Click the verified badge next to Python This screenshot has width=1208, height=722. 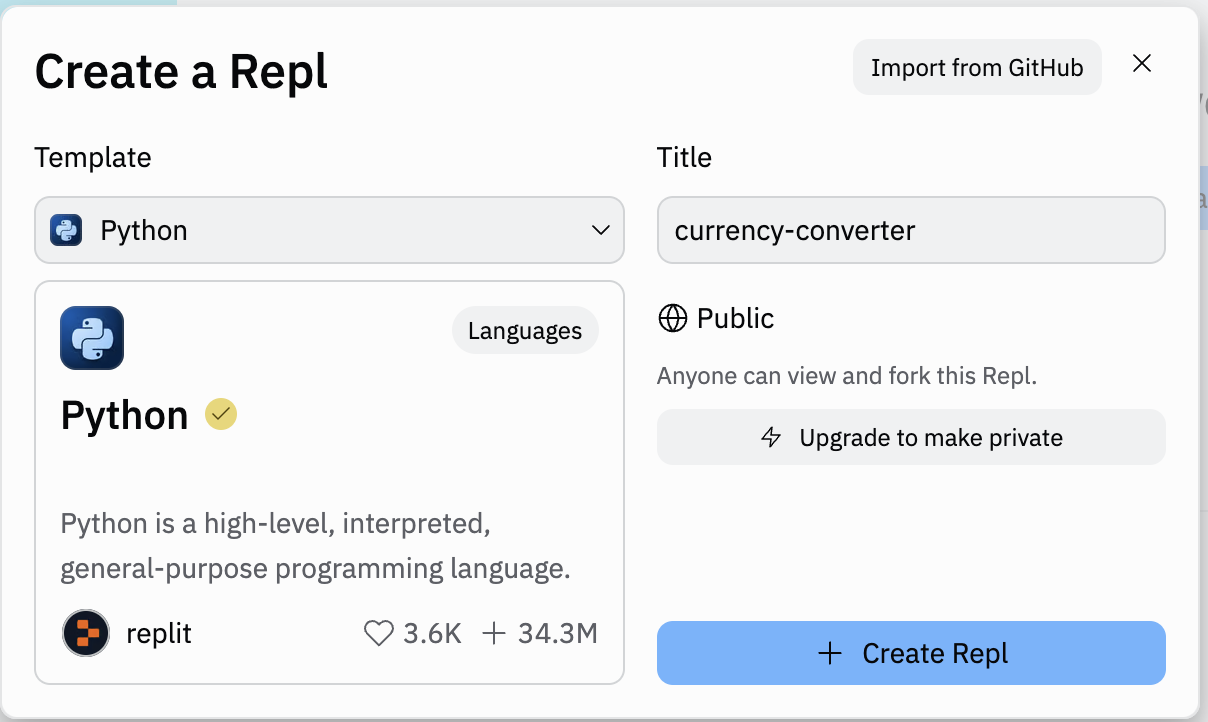221,414
